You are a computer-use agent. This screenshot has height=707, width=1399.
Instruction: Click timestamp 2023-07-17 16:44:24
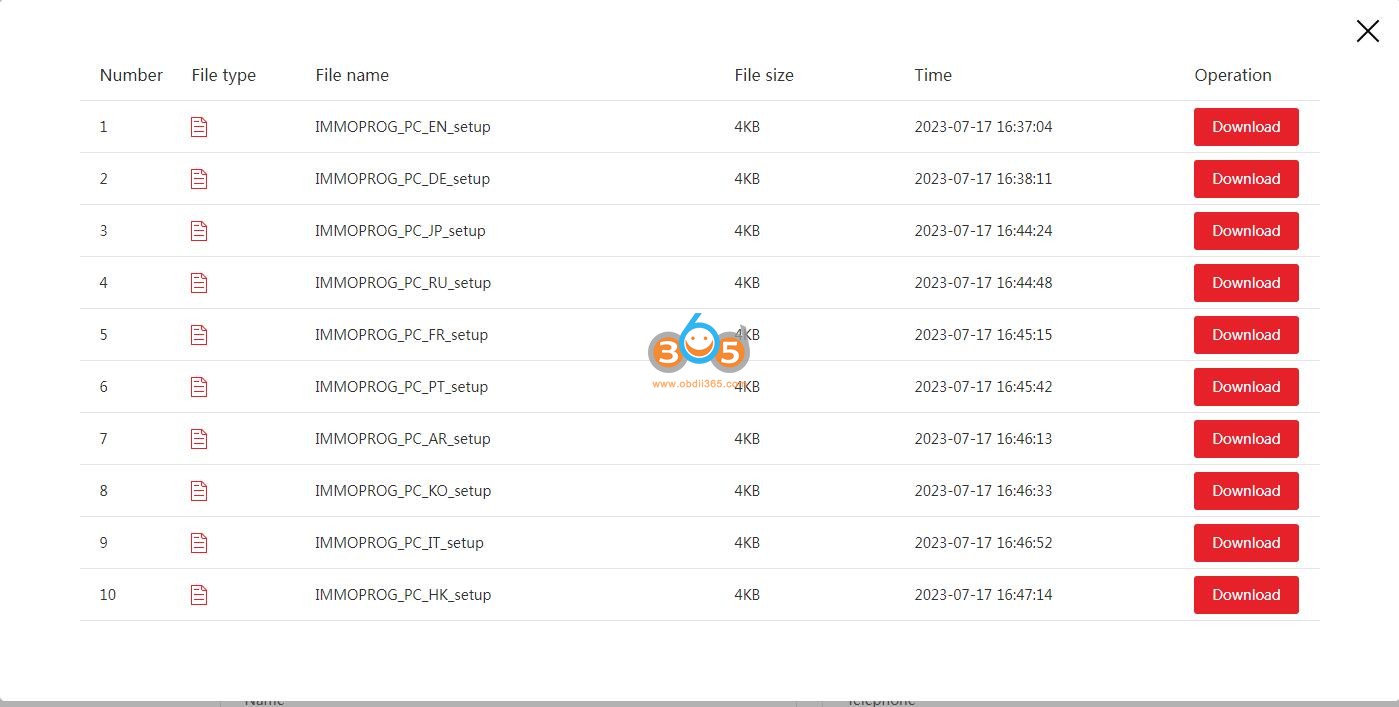[983, 231]
